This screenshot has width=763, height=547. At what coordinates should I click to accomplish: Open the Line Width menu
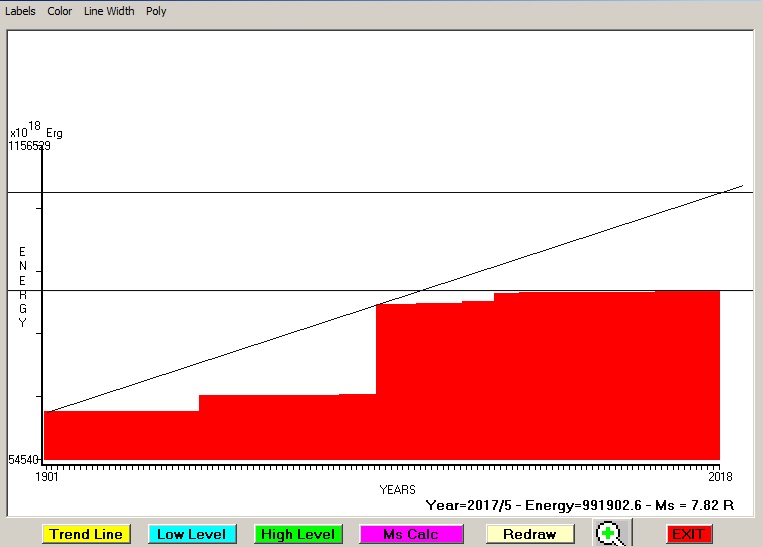pos(109,11)
